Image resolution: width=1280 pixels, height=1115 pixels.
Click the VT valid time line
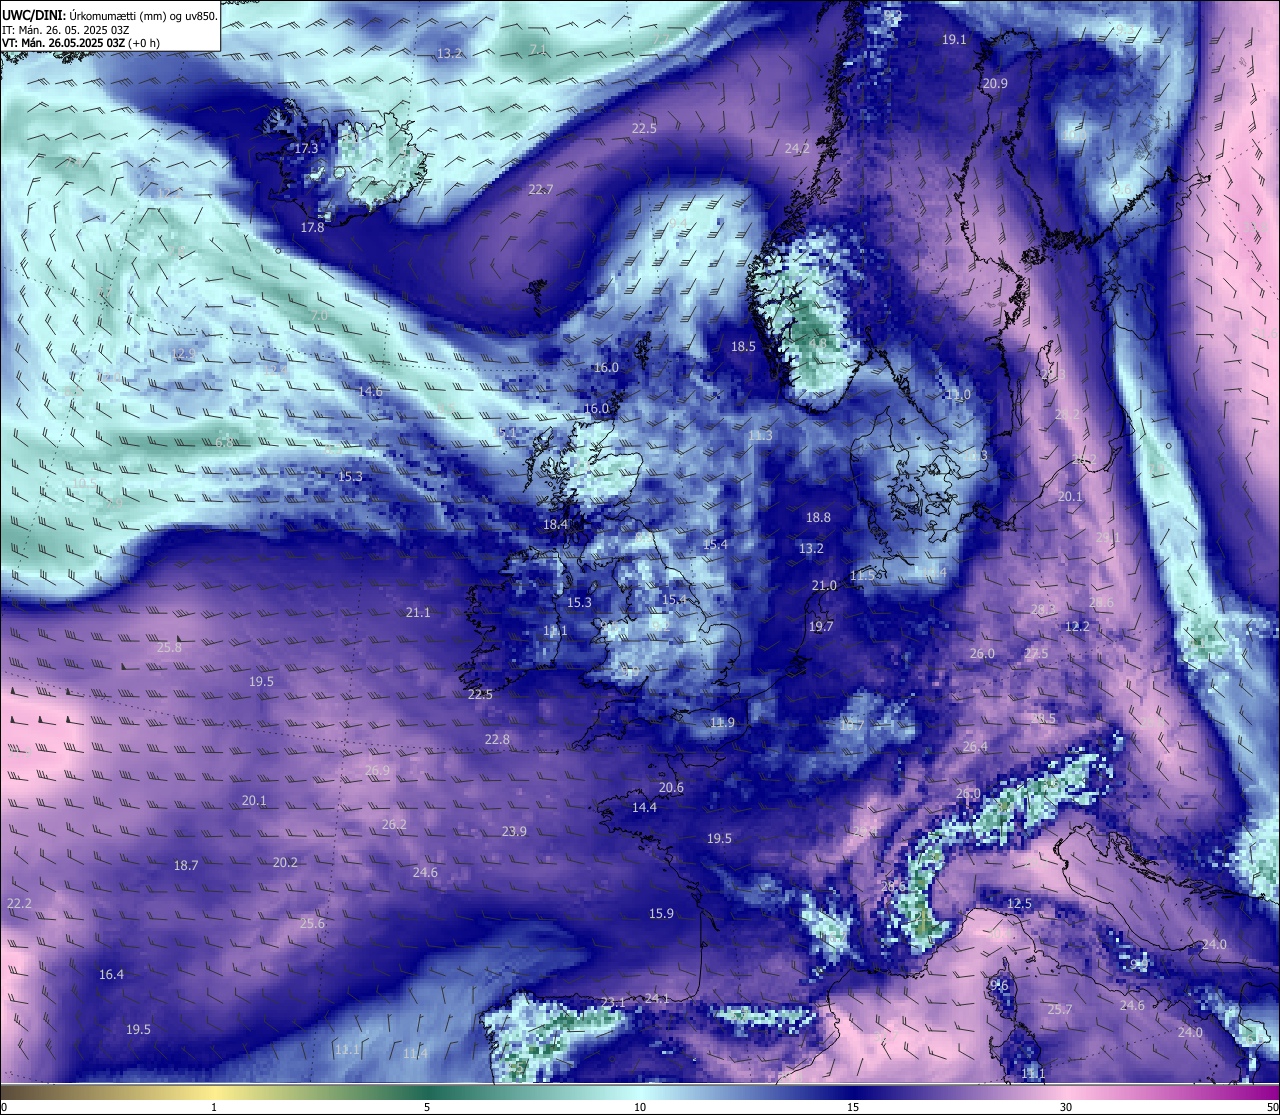(81, 43)
